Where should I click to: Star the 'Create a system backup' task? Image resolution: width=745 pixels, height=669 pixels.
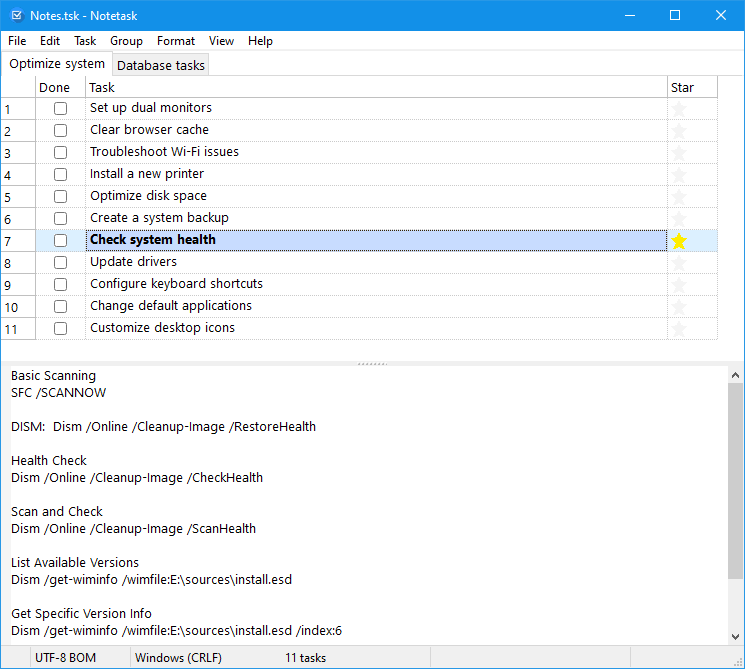[679, 219]
